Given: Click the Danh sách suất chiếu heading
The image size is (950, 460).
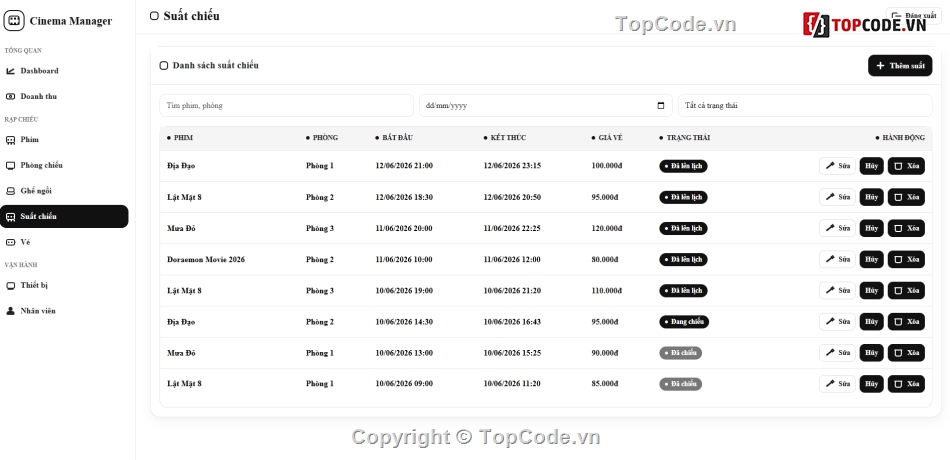Looking at the screenshot, I should coord(215,65).
